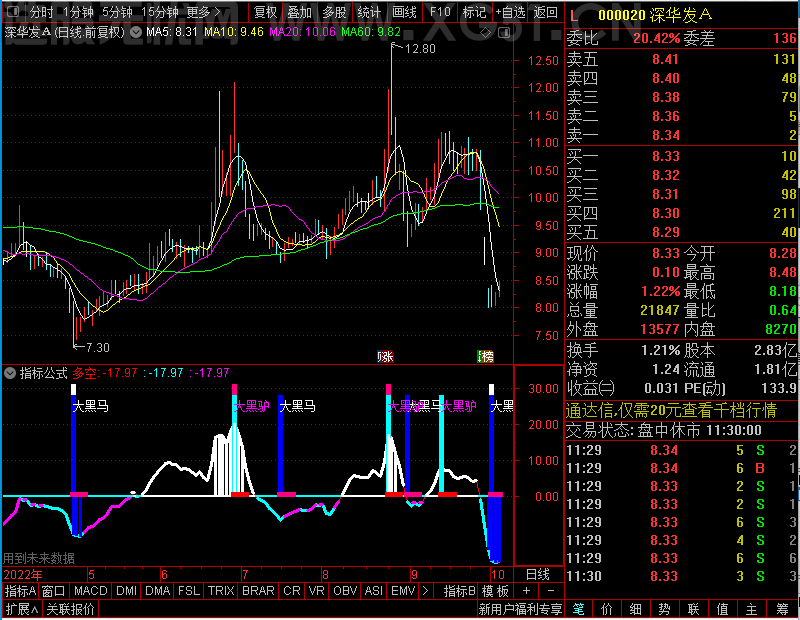Select the 筹 chip distribution tab
800x620 pixels.
783,609
